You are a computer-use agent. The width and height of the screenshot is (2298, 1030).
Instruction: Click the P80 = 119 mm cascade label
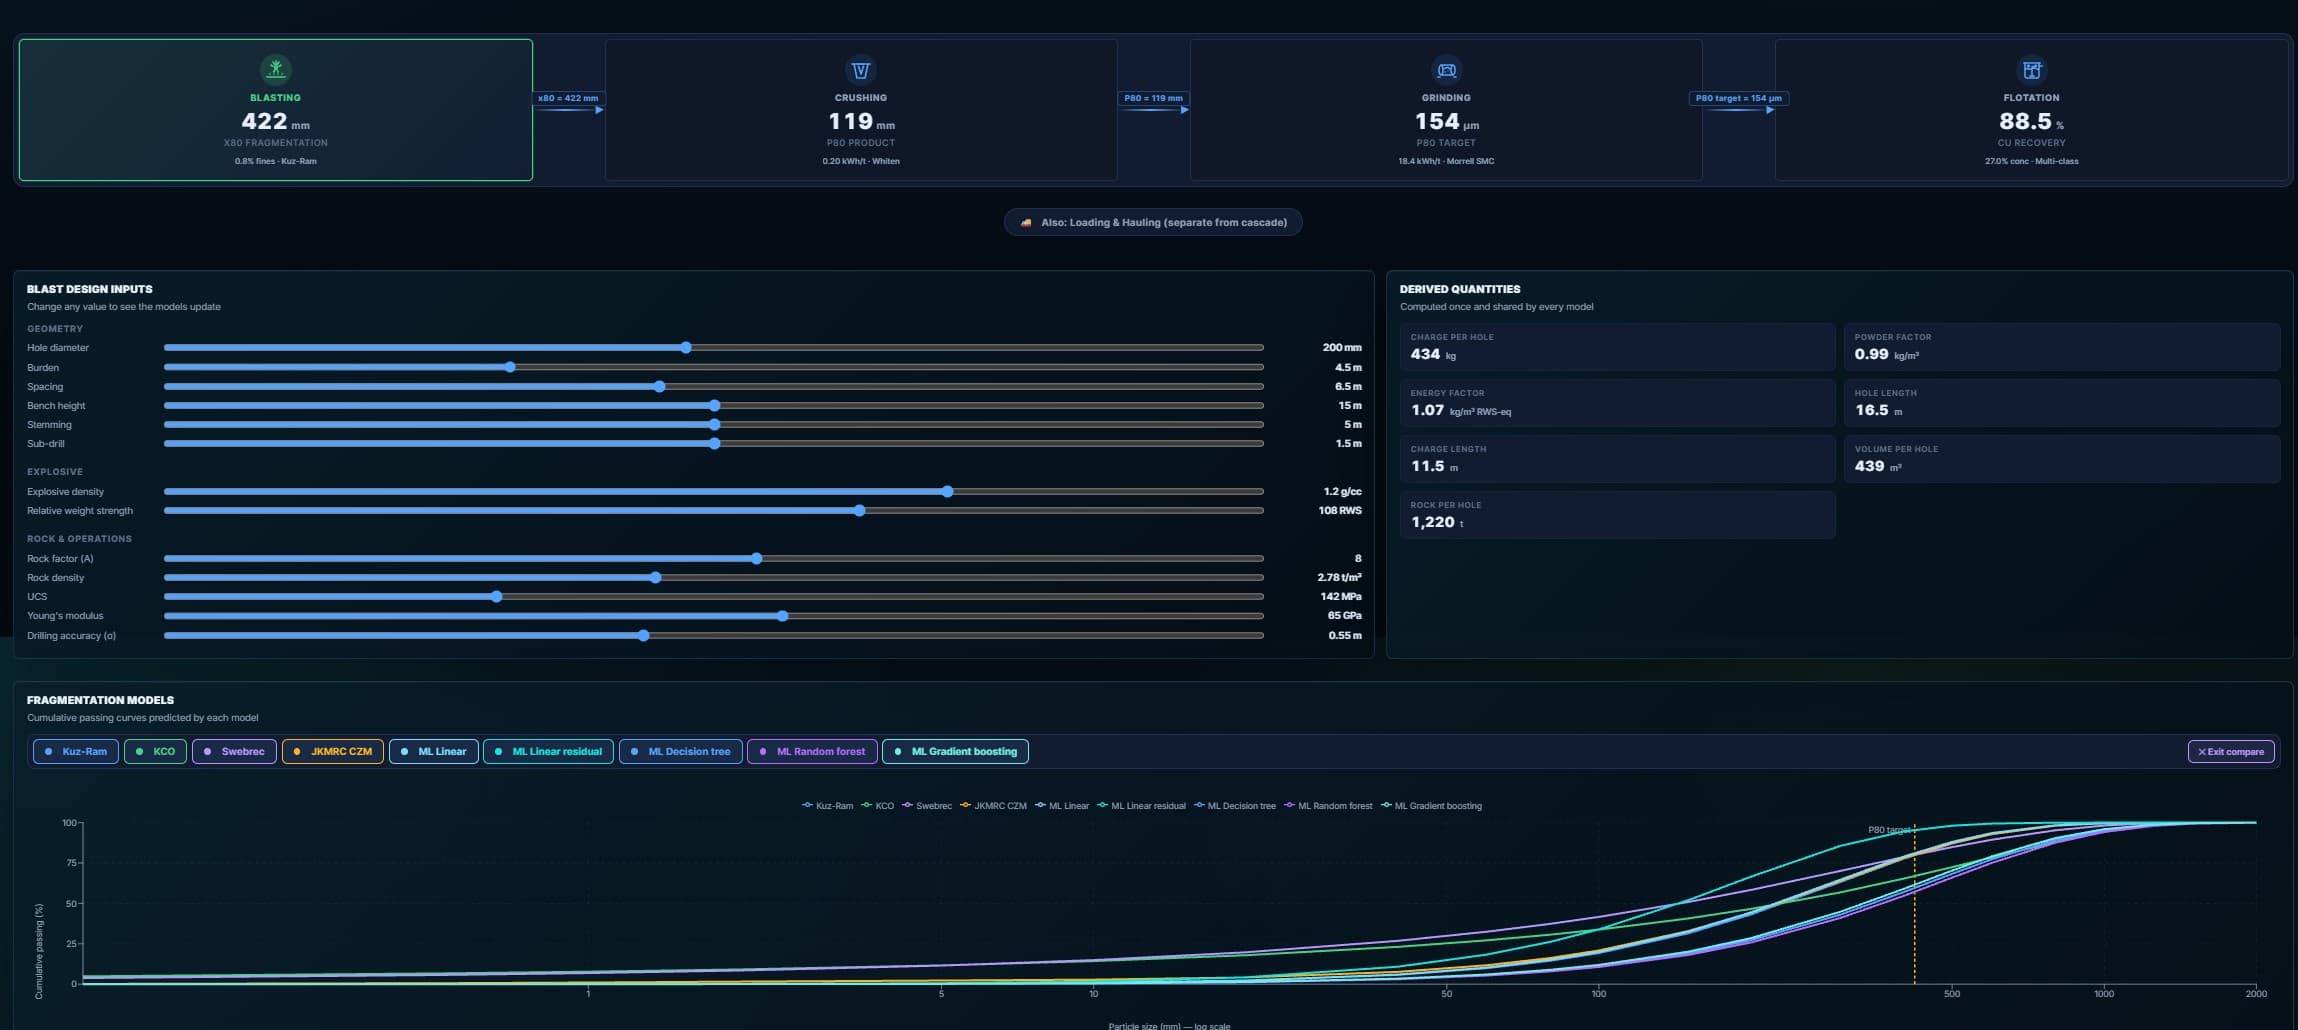1153,98
